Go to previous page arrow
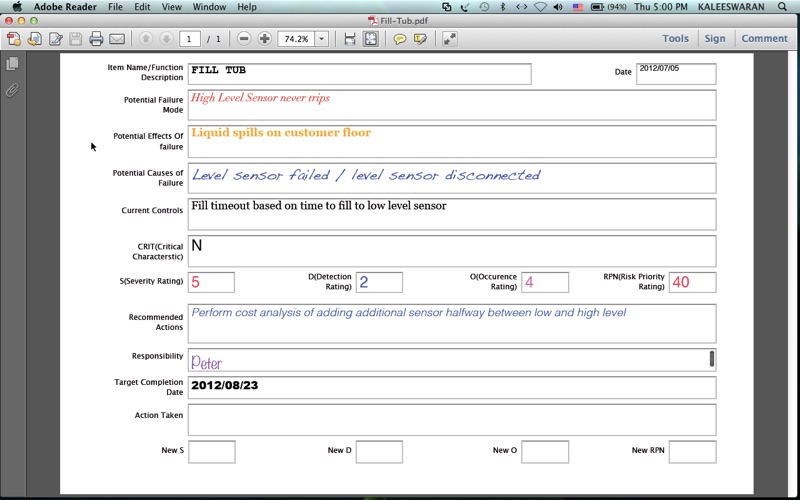 pyautogui.click(x=145, y=39)
